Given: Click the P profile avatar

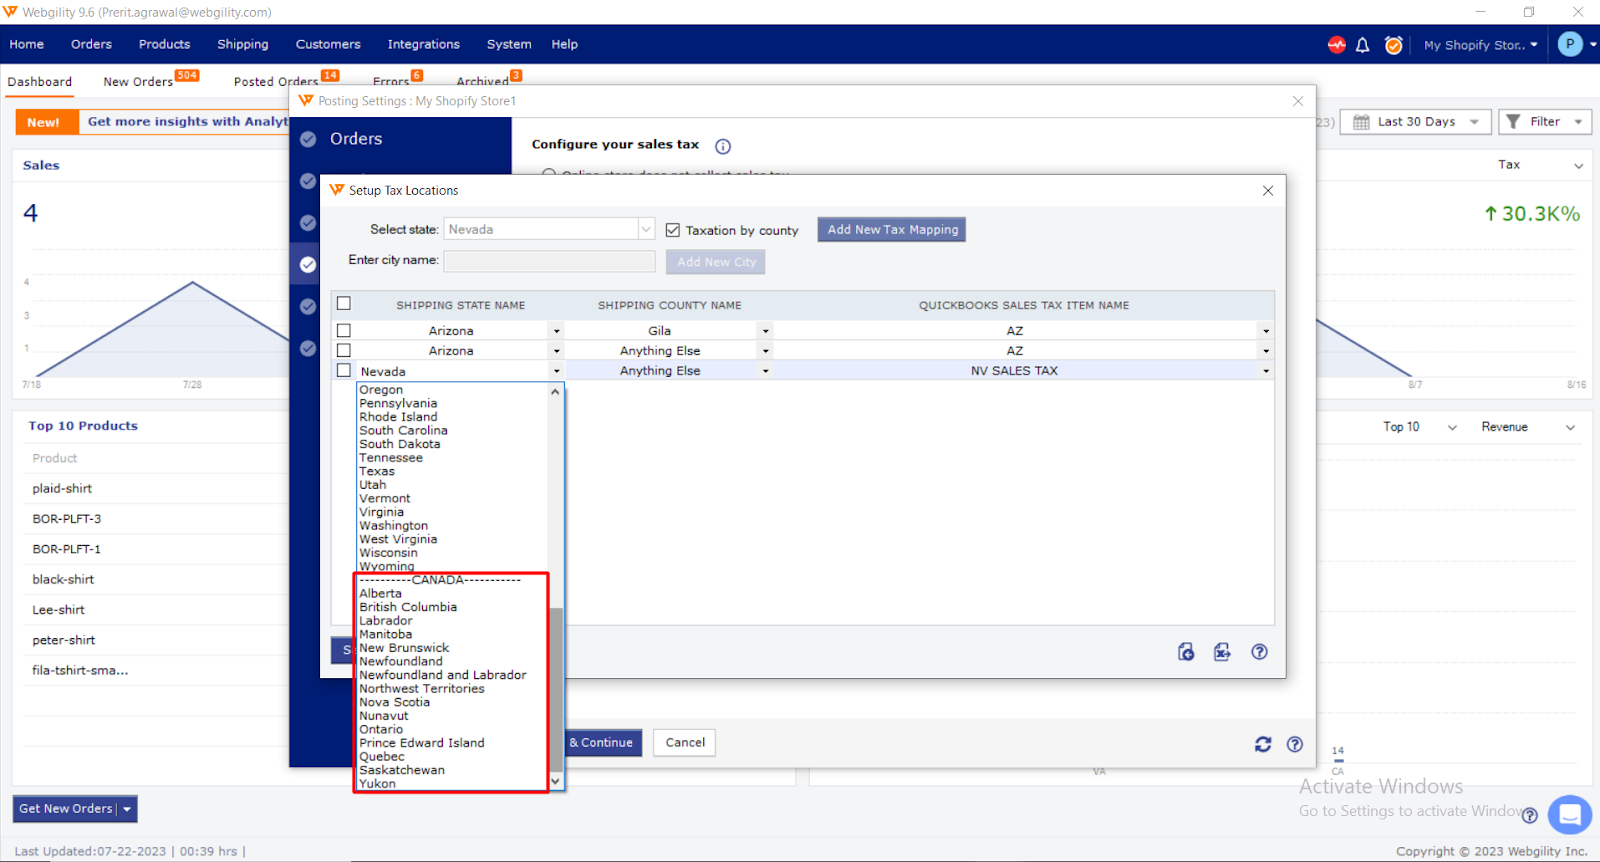Looking at the screenshot, I should 1570,44.
